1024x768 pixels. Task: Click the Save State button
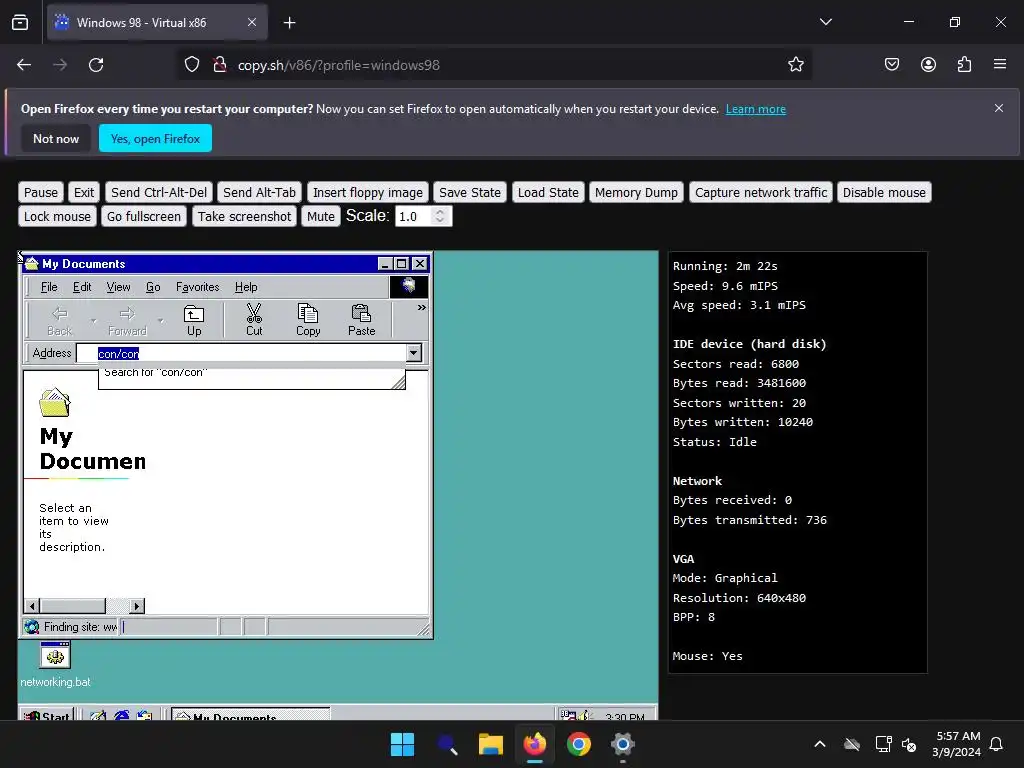pyautogui.click(x=470, y=193)
